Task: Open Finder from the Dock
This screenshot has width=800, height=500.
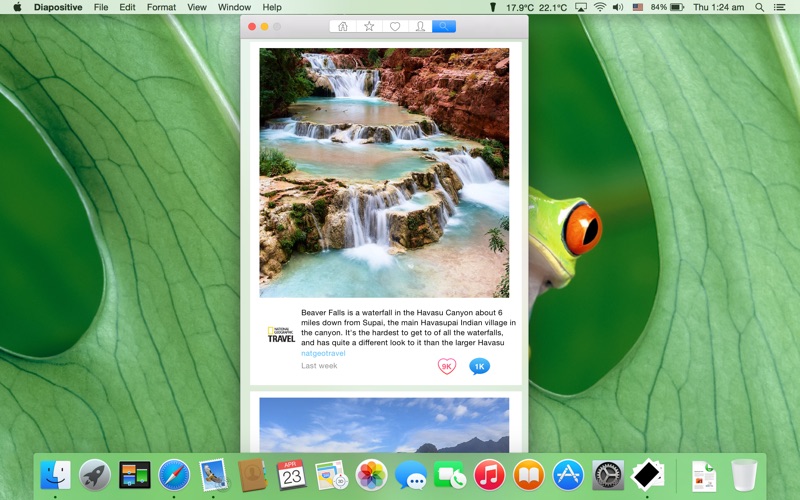Action: click(x=55, y=475)
